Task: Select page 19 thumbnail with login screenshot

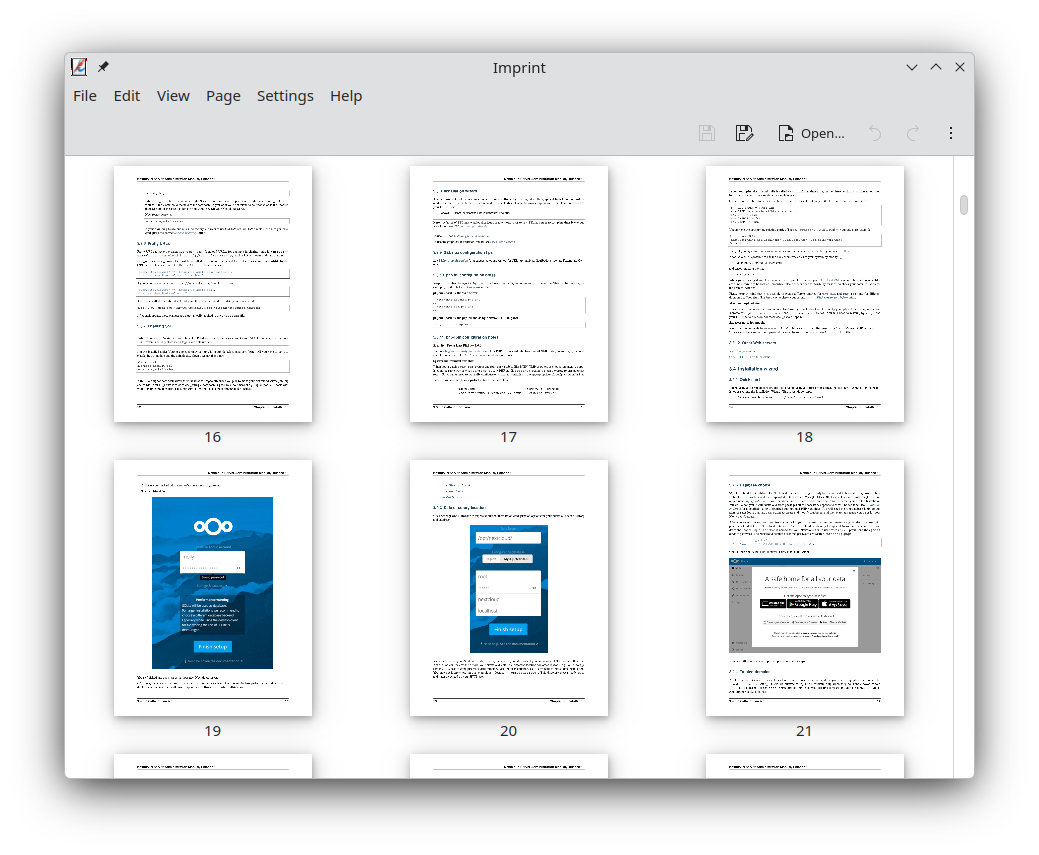Action: pyautogui.click(x=213, y=588)
